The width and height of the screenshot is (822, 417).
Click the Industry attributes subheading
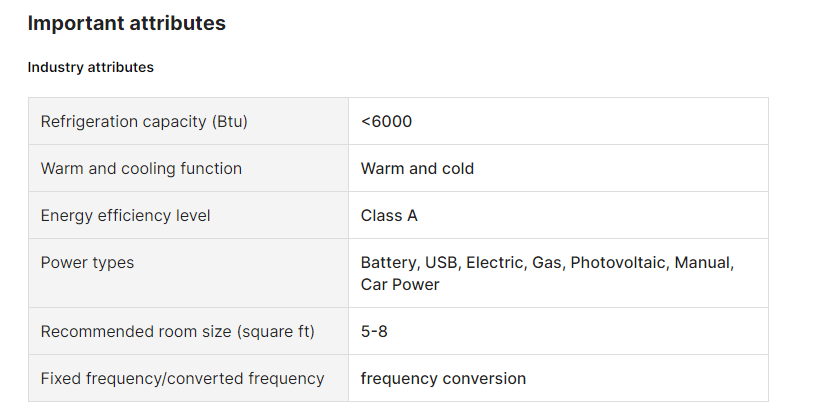click(90, 67)
